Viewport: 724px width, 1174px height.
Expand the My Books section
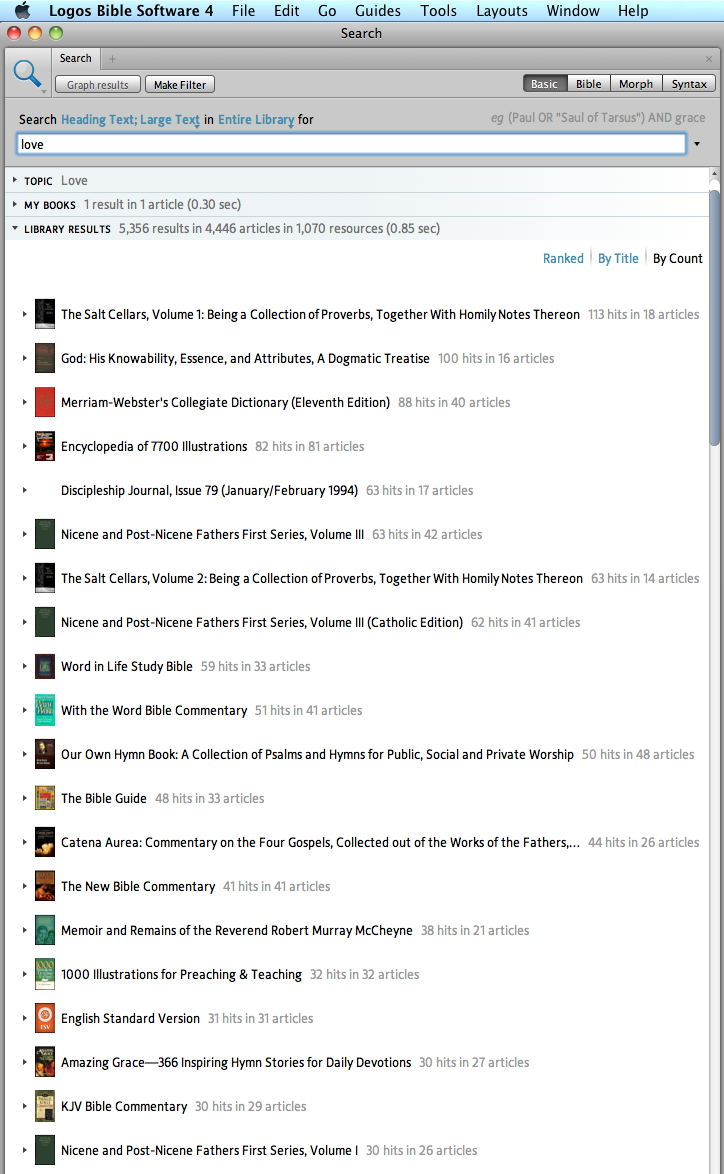coord(15,204)
